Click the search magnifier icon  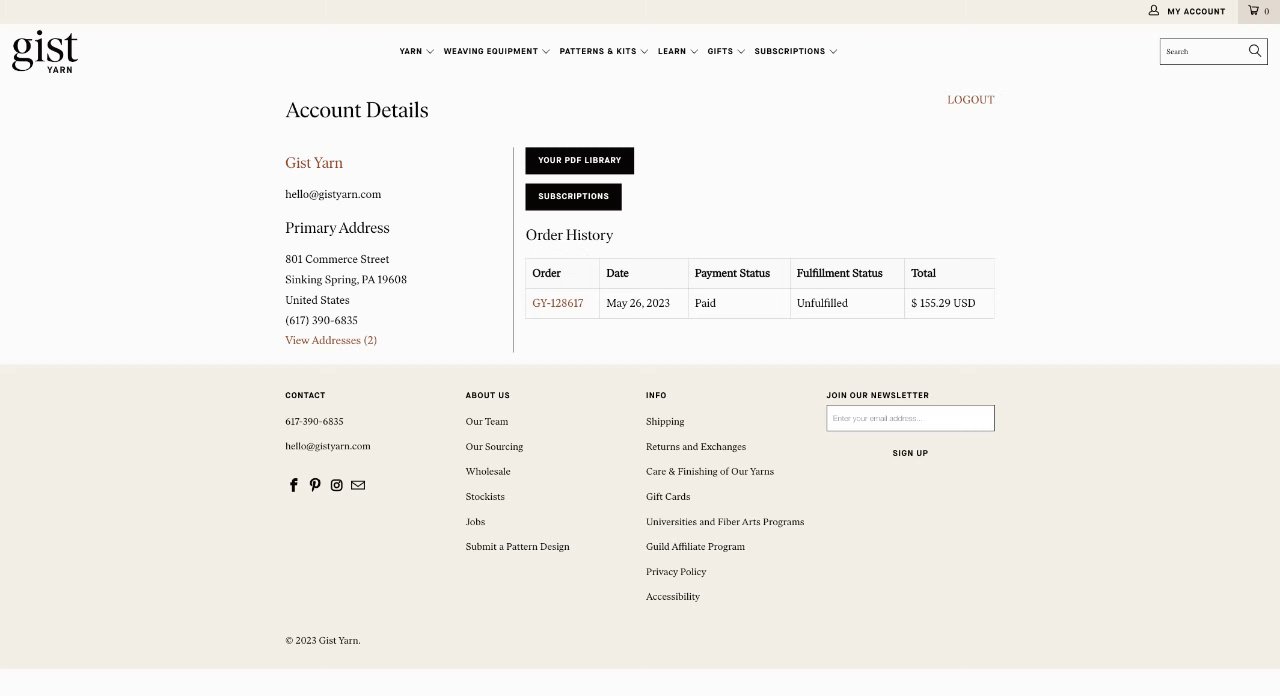pos(1254,51)
